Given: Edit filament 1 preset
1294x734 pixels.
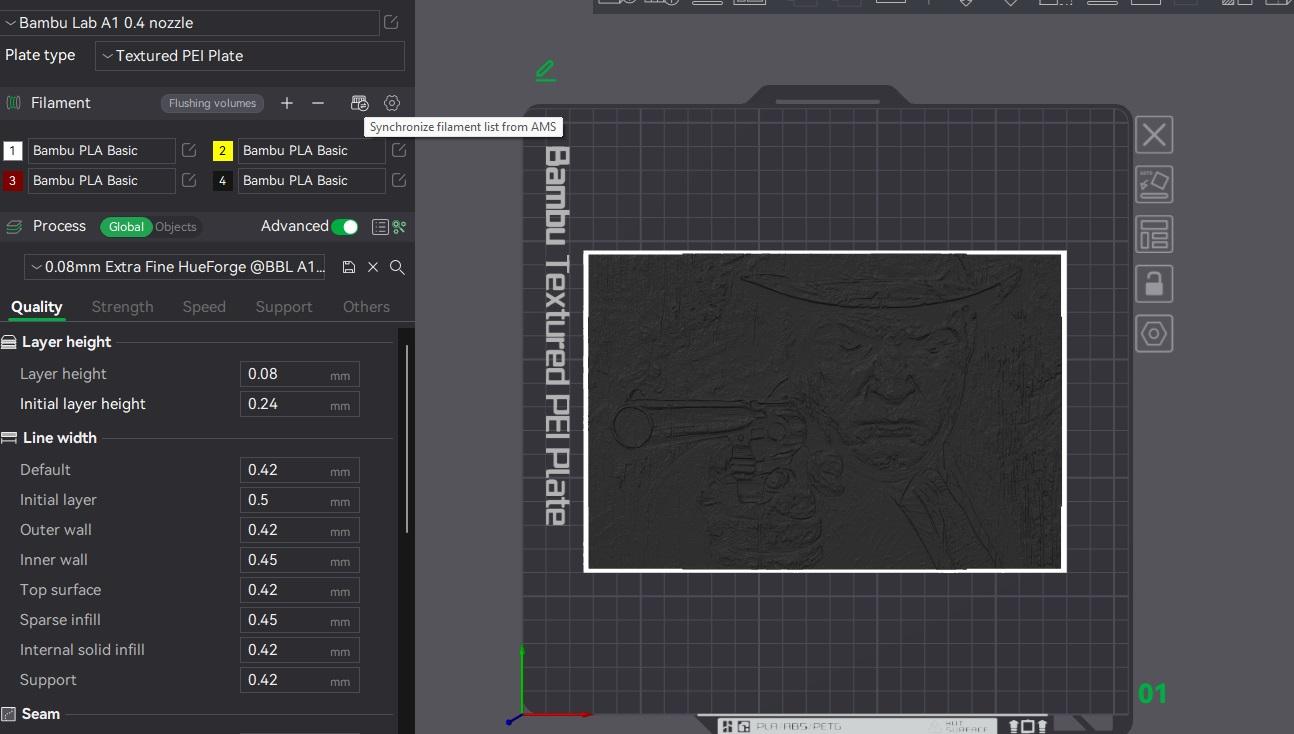Looking at the screenshot, I should [189, 150].
